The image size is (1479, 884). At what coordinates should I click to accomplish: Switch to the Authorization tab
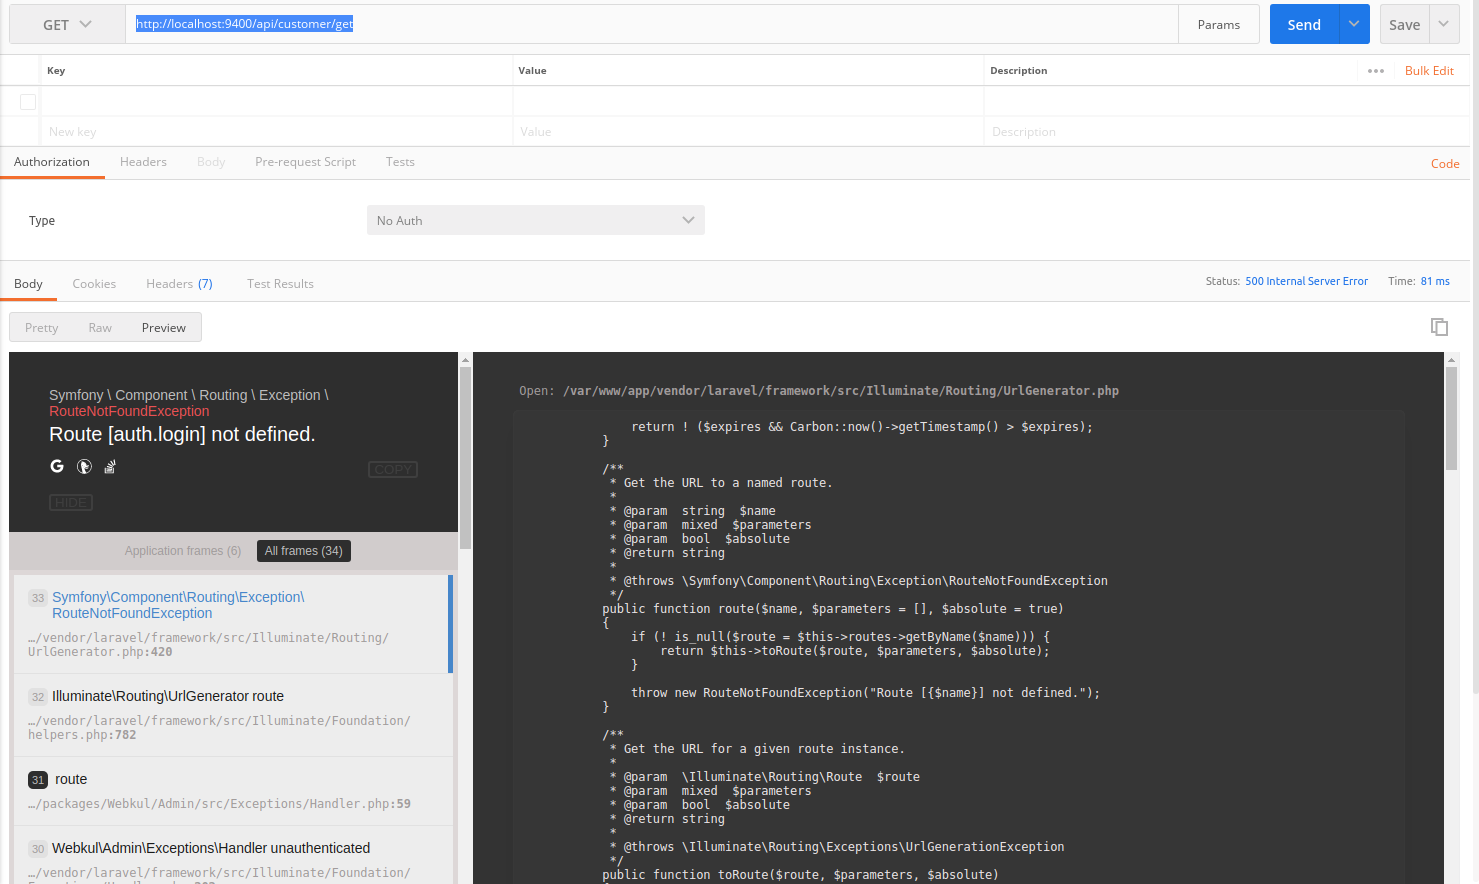click(52, 162)
